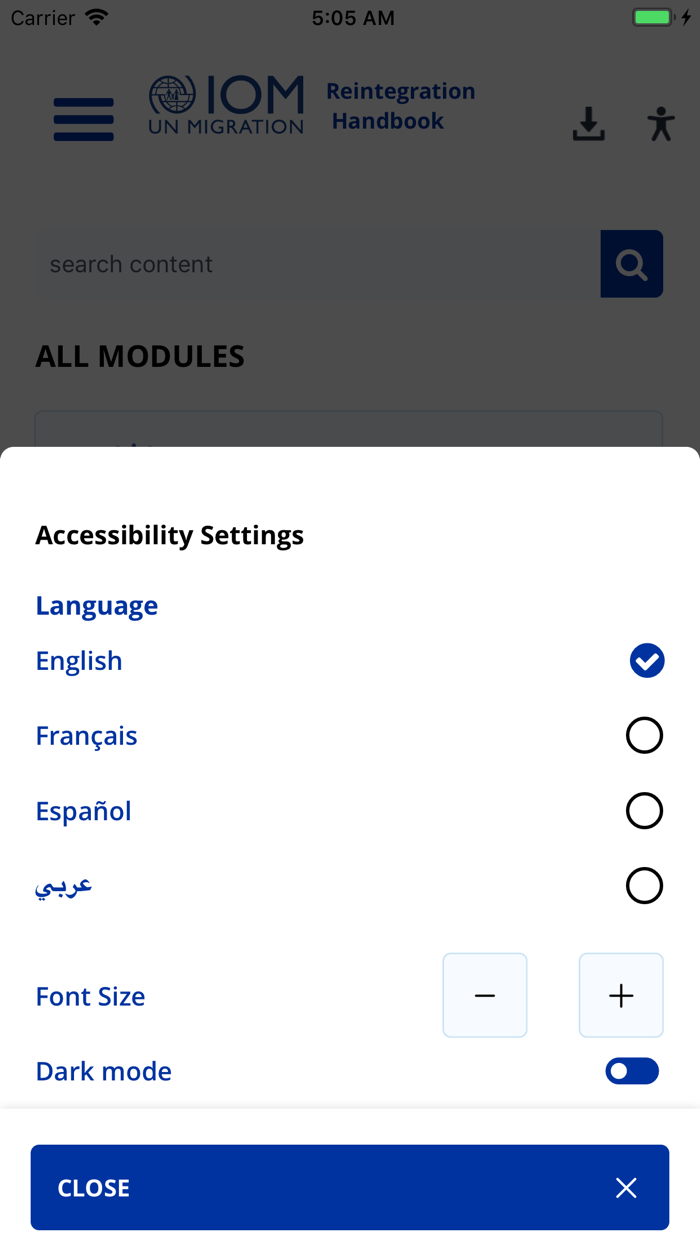The height and width of the screenshot is (1244, 700).
Task: Tap the Reintegration Handbook title
Action: 400,106
